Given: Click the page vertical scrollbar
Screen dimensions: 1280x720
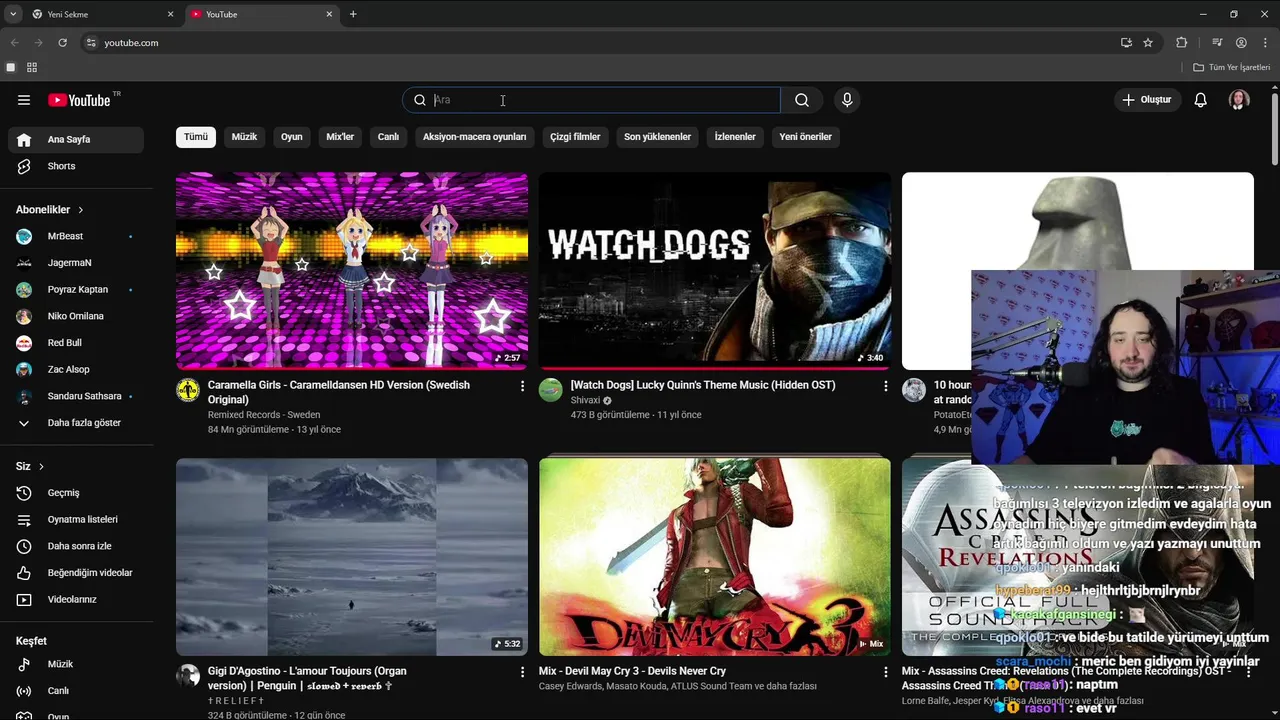Looking at the screenshot, I should (x=1275, y=130).
